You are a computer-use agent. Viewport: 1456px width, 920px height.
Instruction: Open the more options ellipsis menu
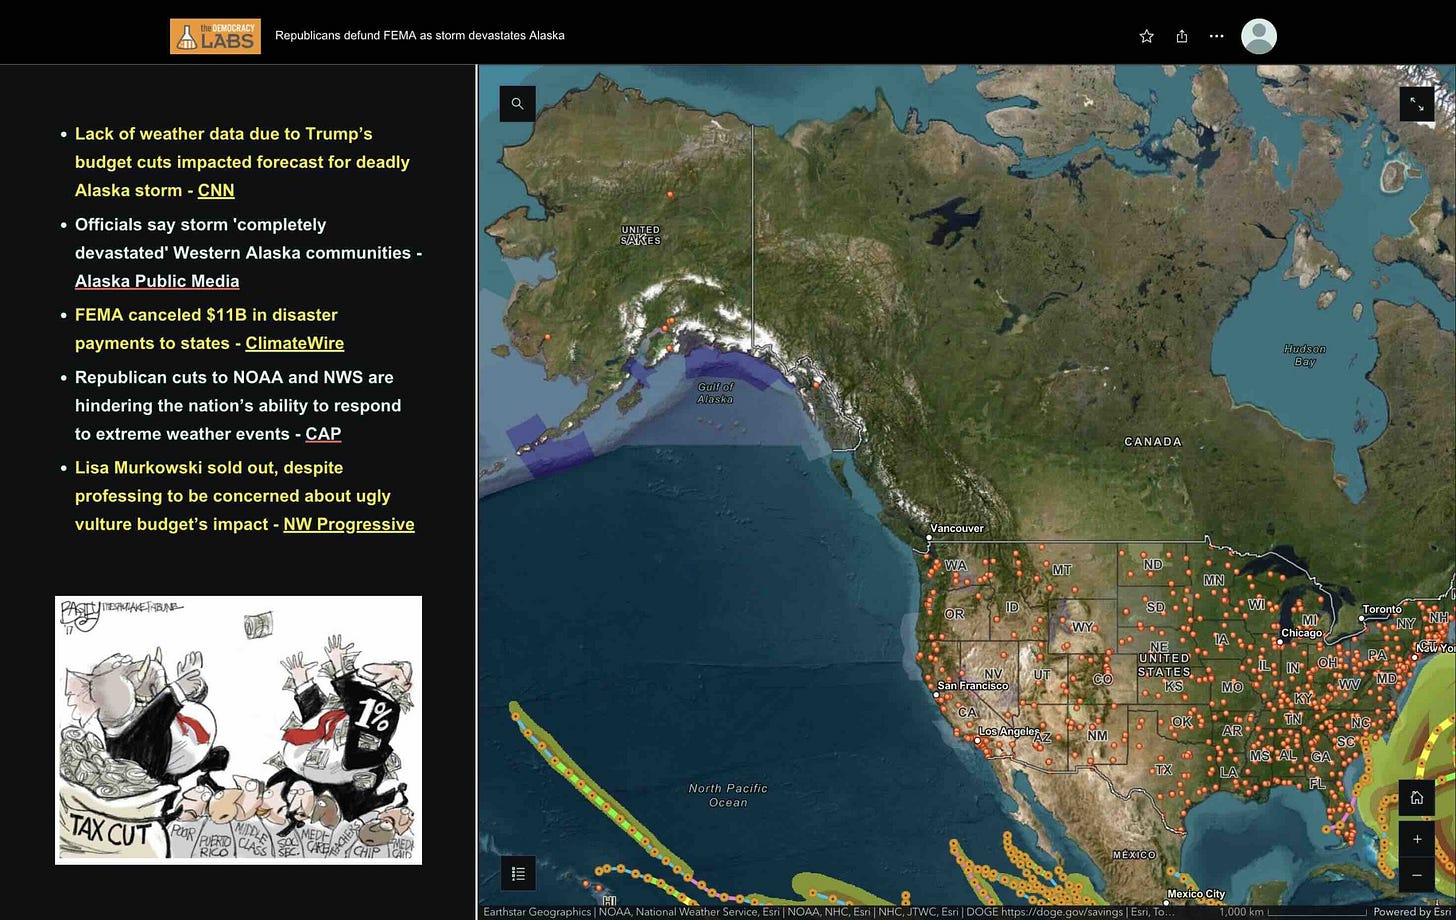[1217, 36]
